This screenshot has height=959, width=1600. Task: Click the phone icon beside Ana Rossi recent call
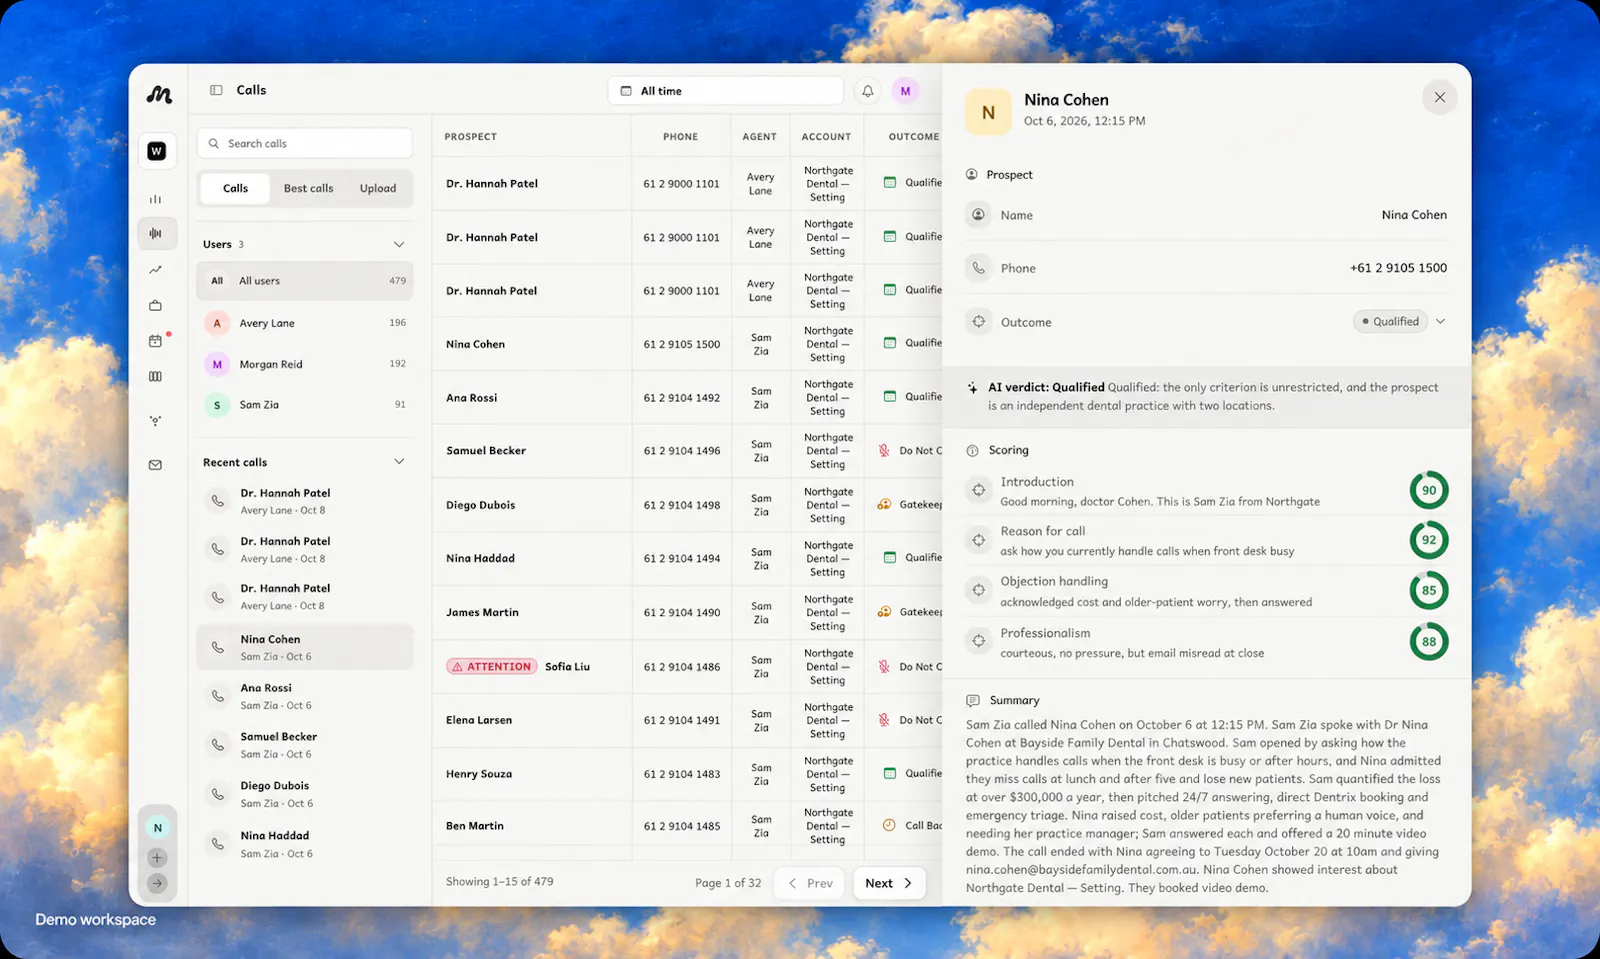[218, 696]
